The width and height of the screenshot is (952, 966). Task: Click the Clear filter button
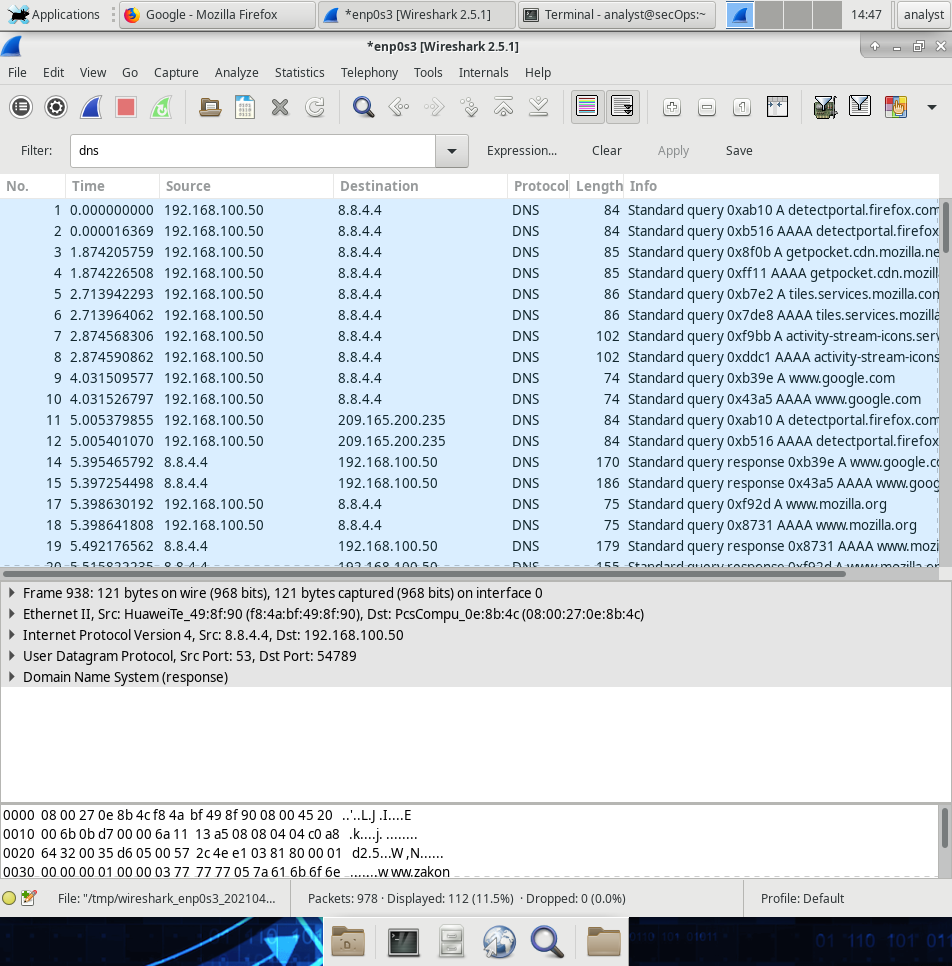(606, 151)
